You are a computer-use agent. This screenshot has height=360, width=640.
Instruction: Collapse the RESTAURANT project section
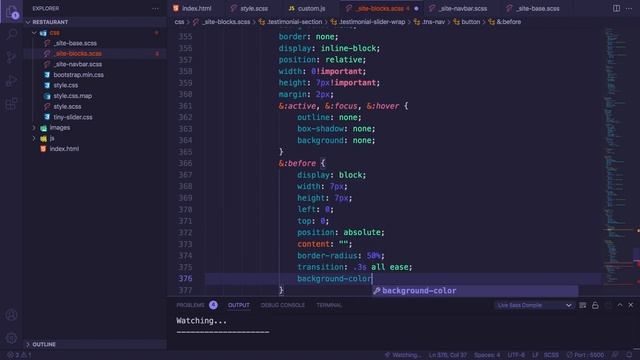coord(95,22)
